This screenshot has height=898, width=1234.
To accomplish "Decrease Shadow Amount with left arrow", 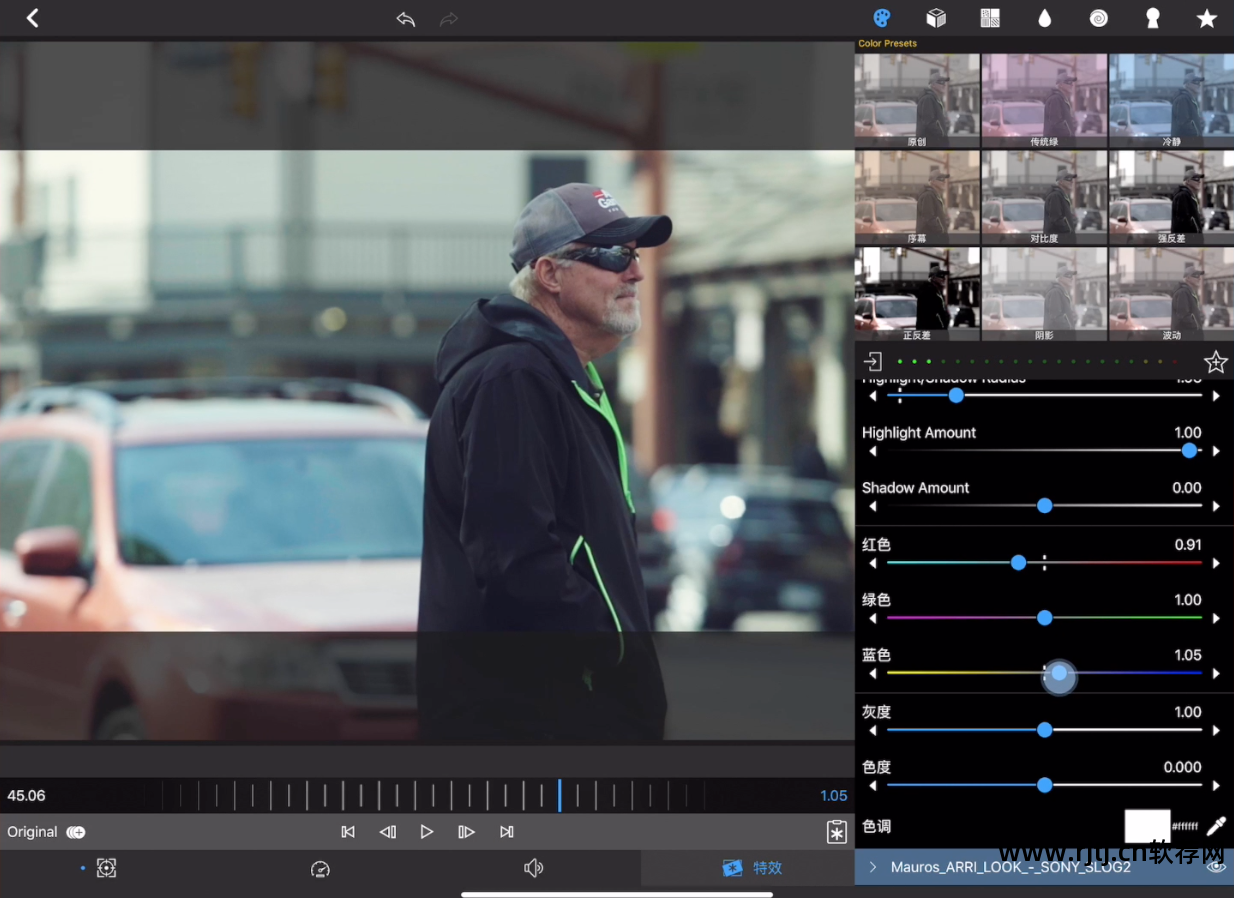I will click(873, 507).
